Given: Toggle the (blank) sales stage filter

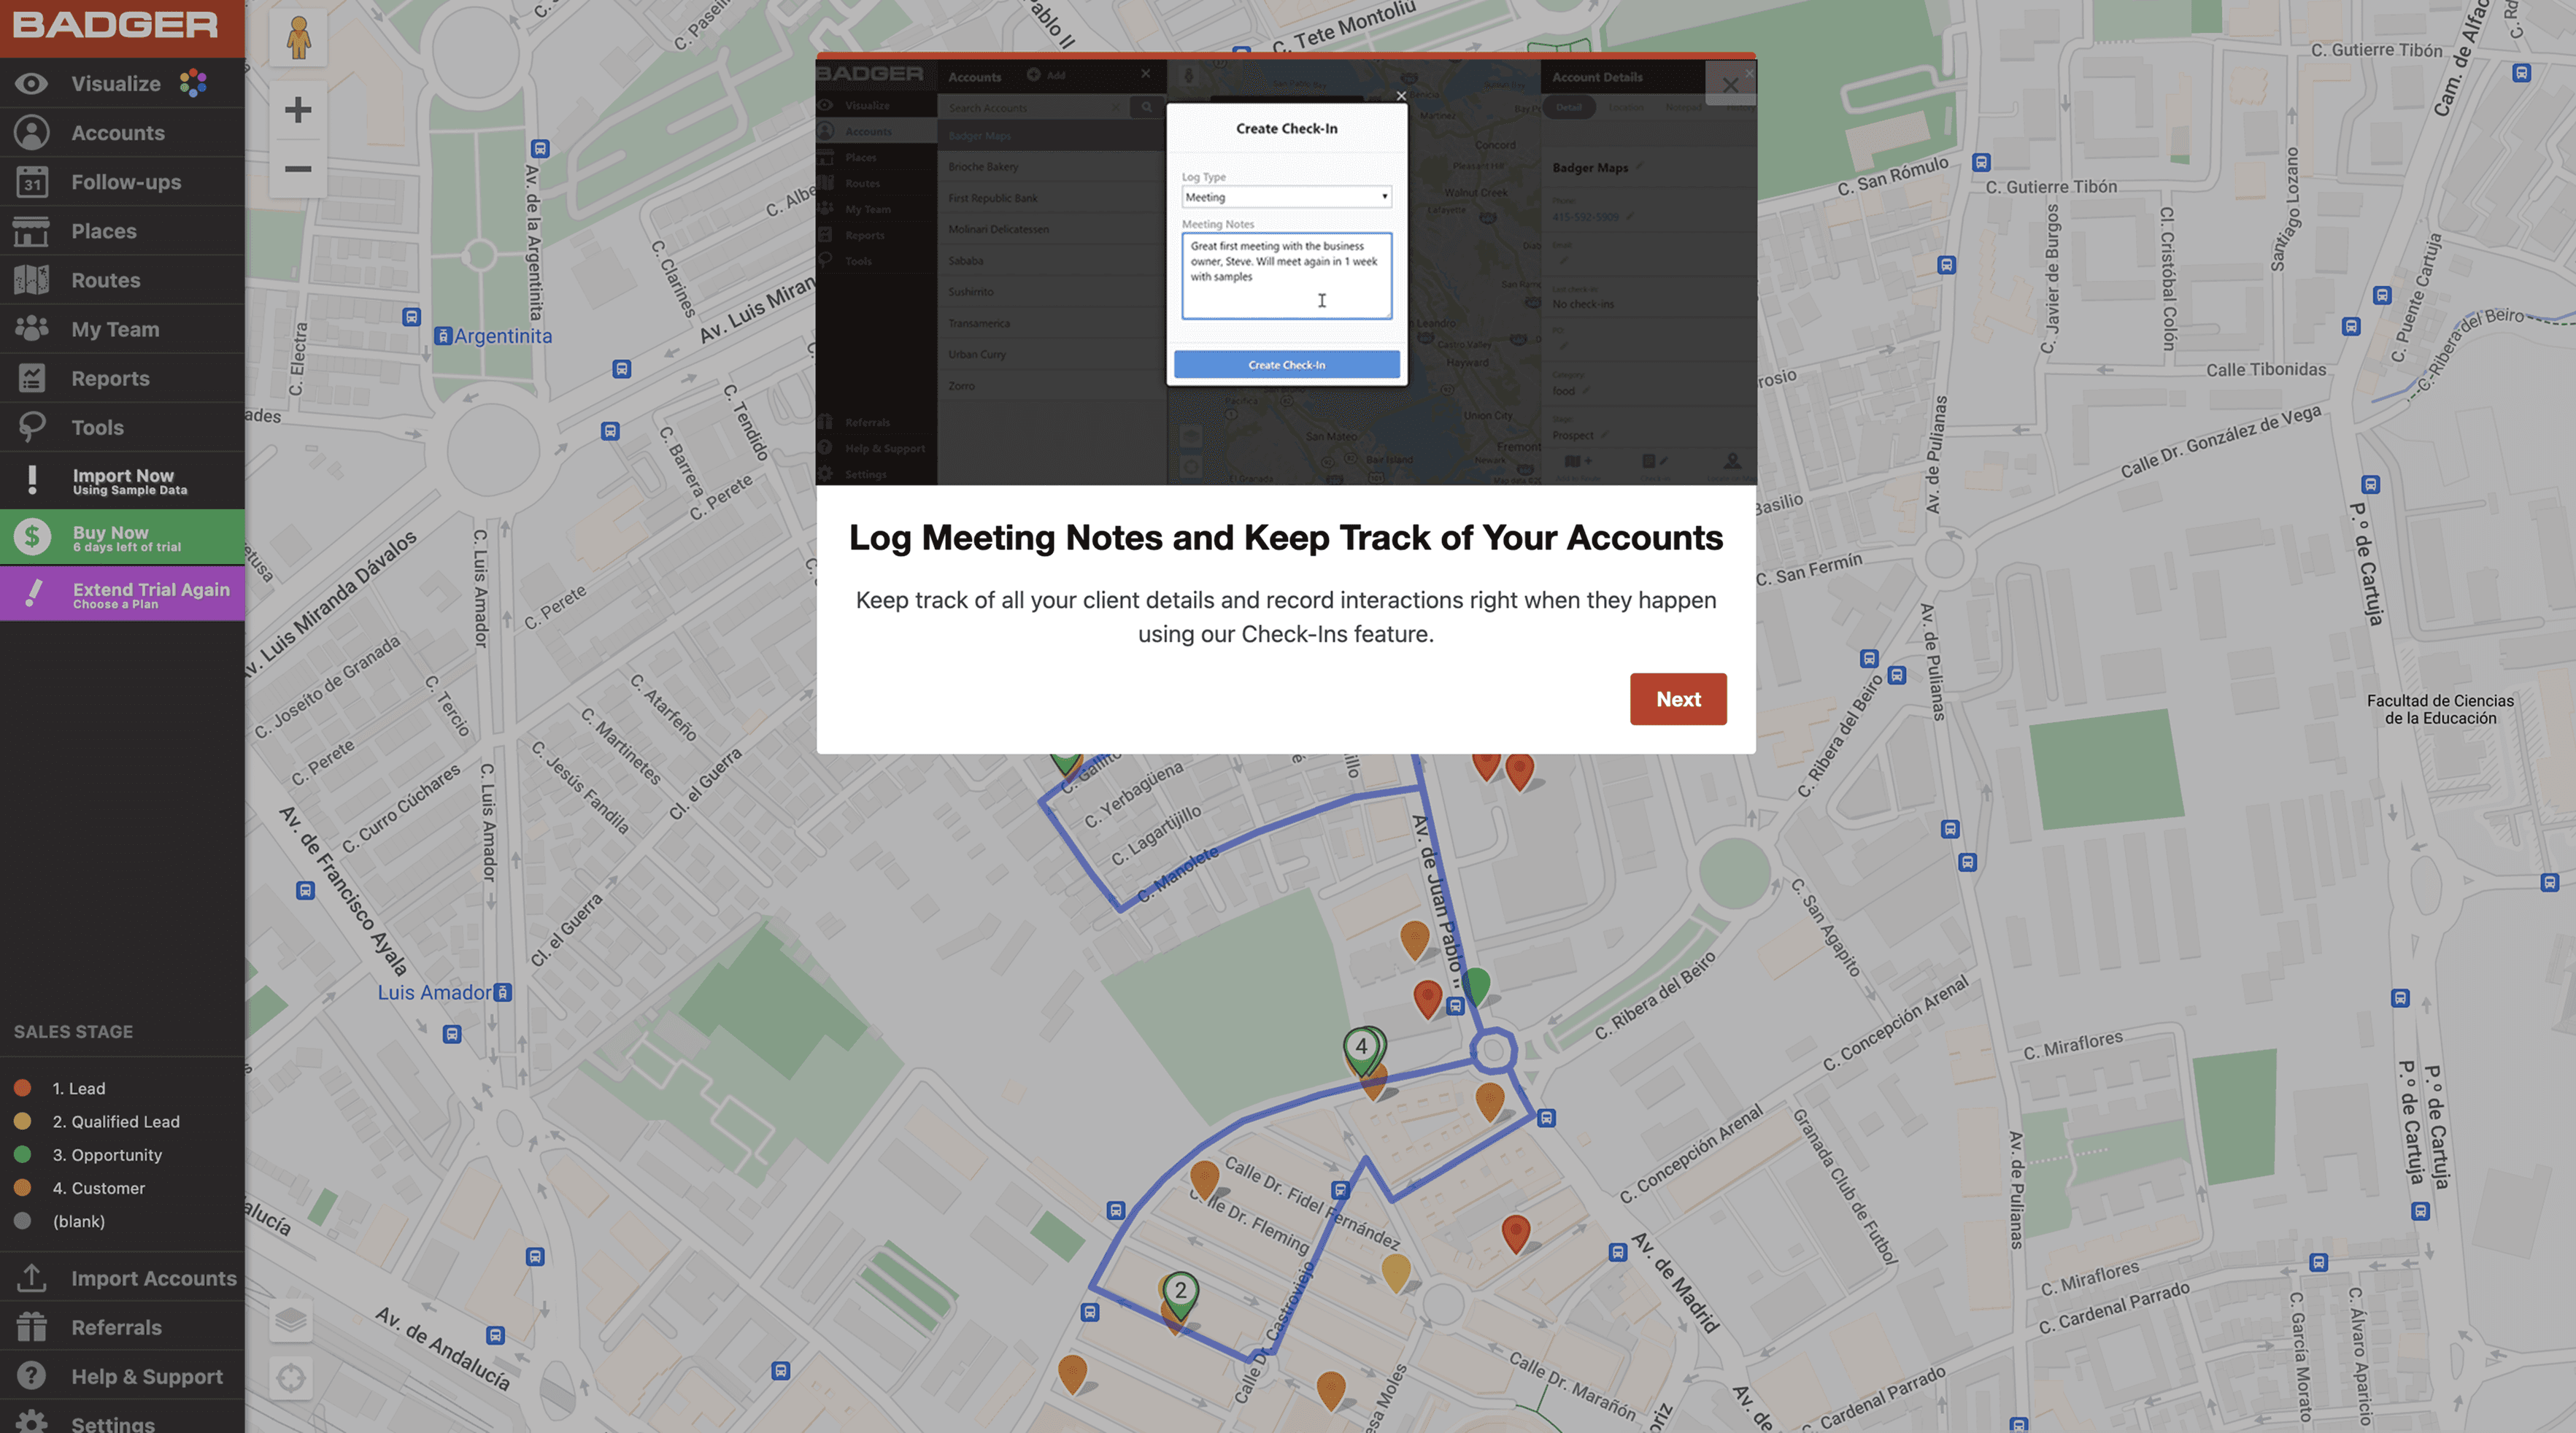Looking at the screenshot, I should (x=78, y=1221).
